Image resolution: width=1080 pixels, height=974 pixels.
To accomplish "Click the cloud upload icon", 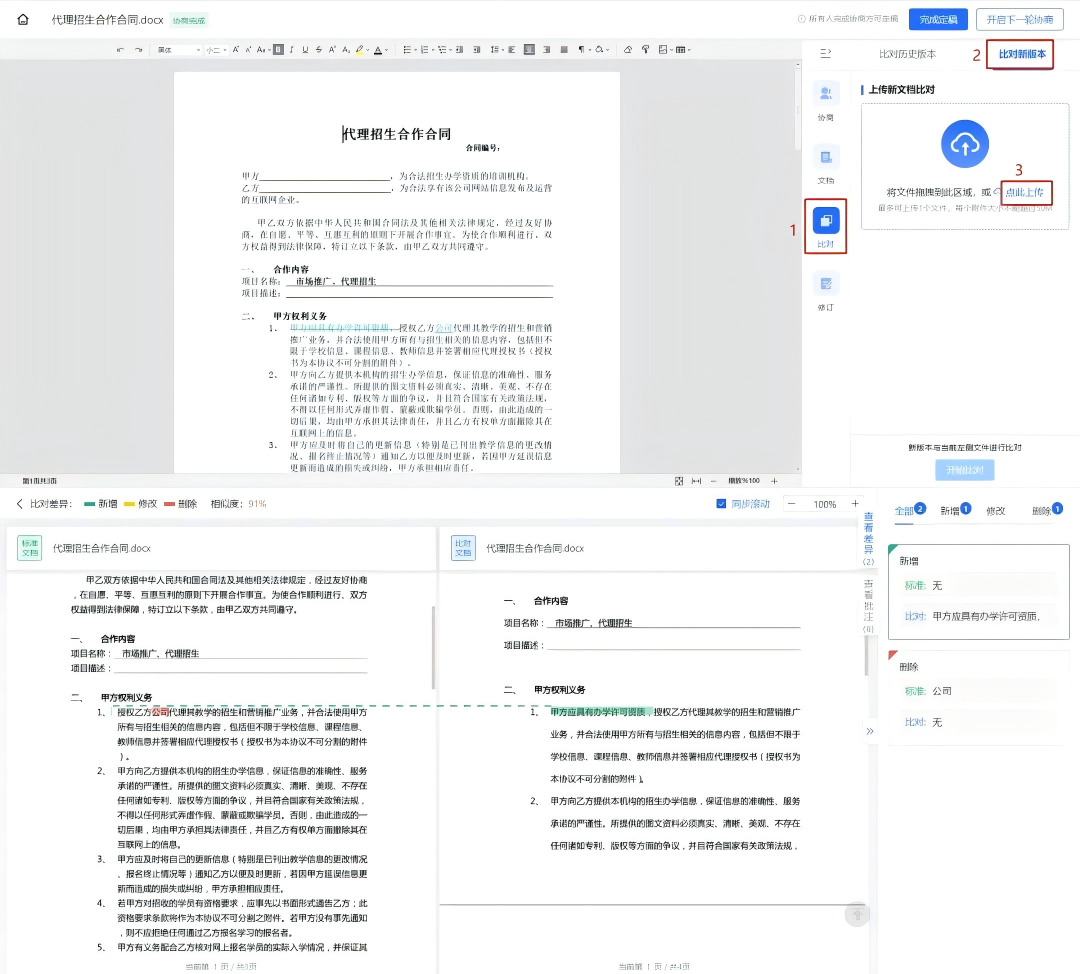I will (x=964, y=144).
